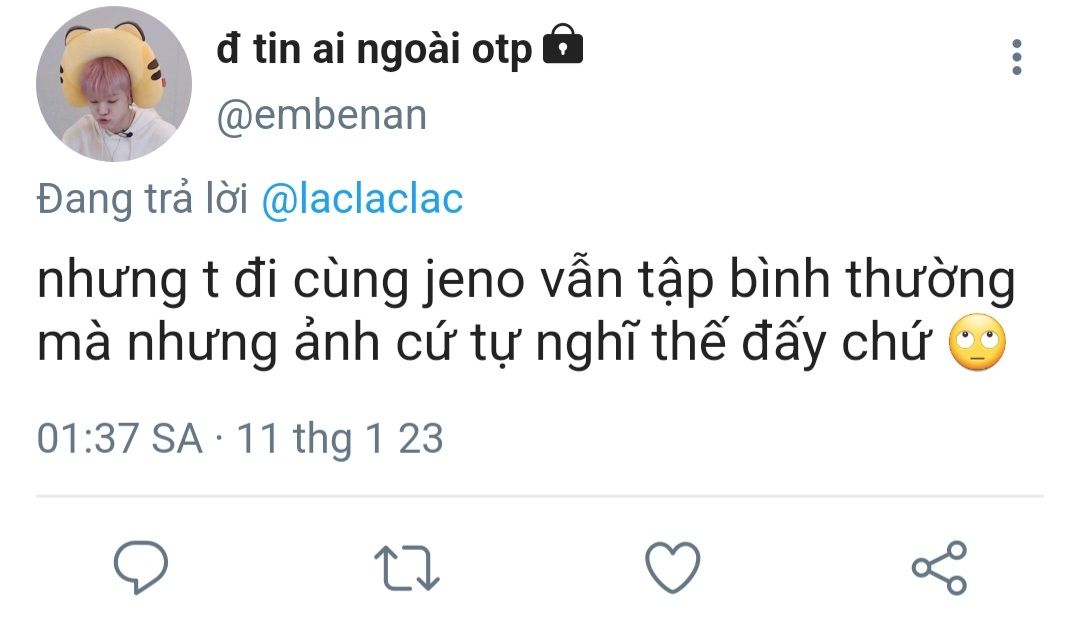Image resolution: width=1080 pixels, height=629 pixels.
Task: Click the "Đang trả lời" label
Action: tap(142, 199)
